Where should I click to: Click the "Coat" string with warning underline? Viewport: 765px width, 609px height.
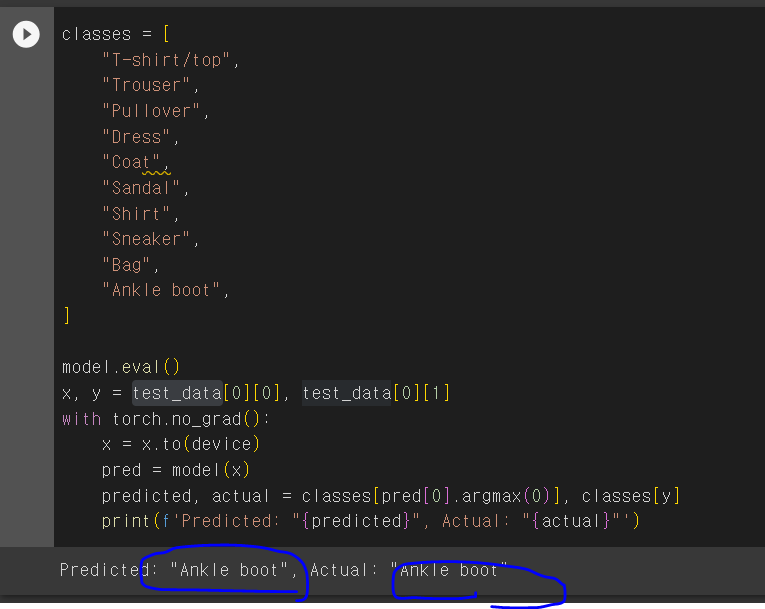[x=131, y=162]
